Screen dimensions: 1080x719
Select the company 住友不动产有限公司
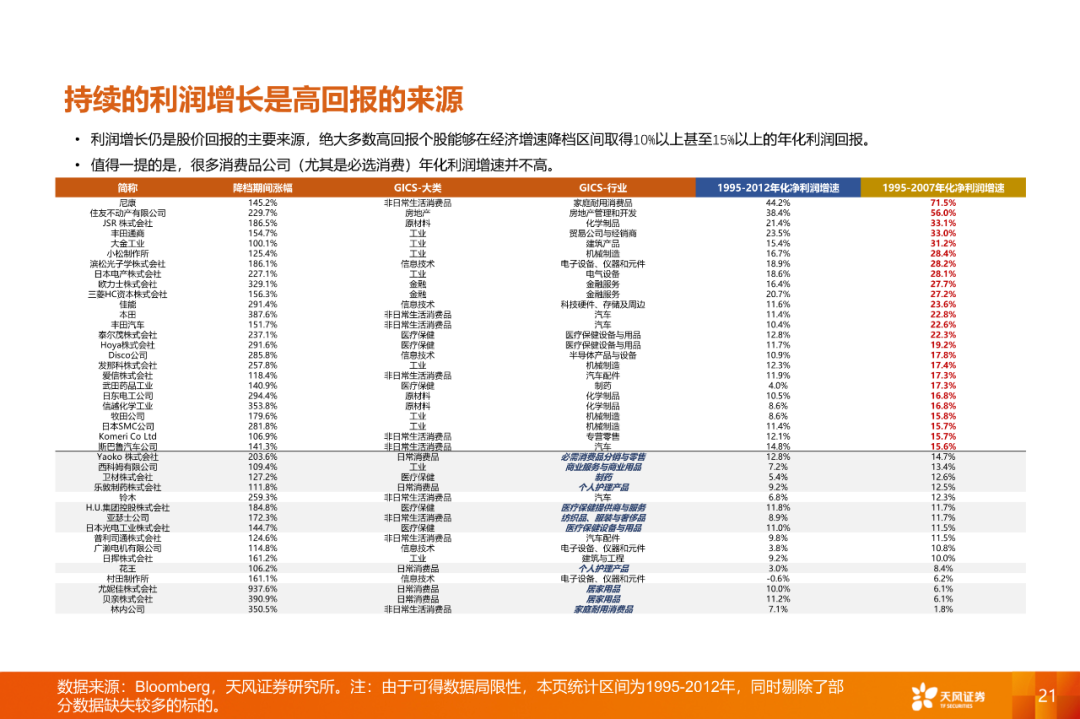click(x=127, y=213)
